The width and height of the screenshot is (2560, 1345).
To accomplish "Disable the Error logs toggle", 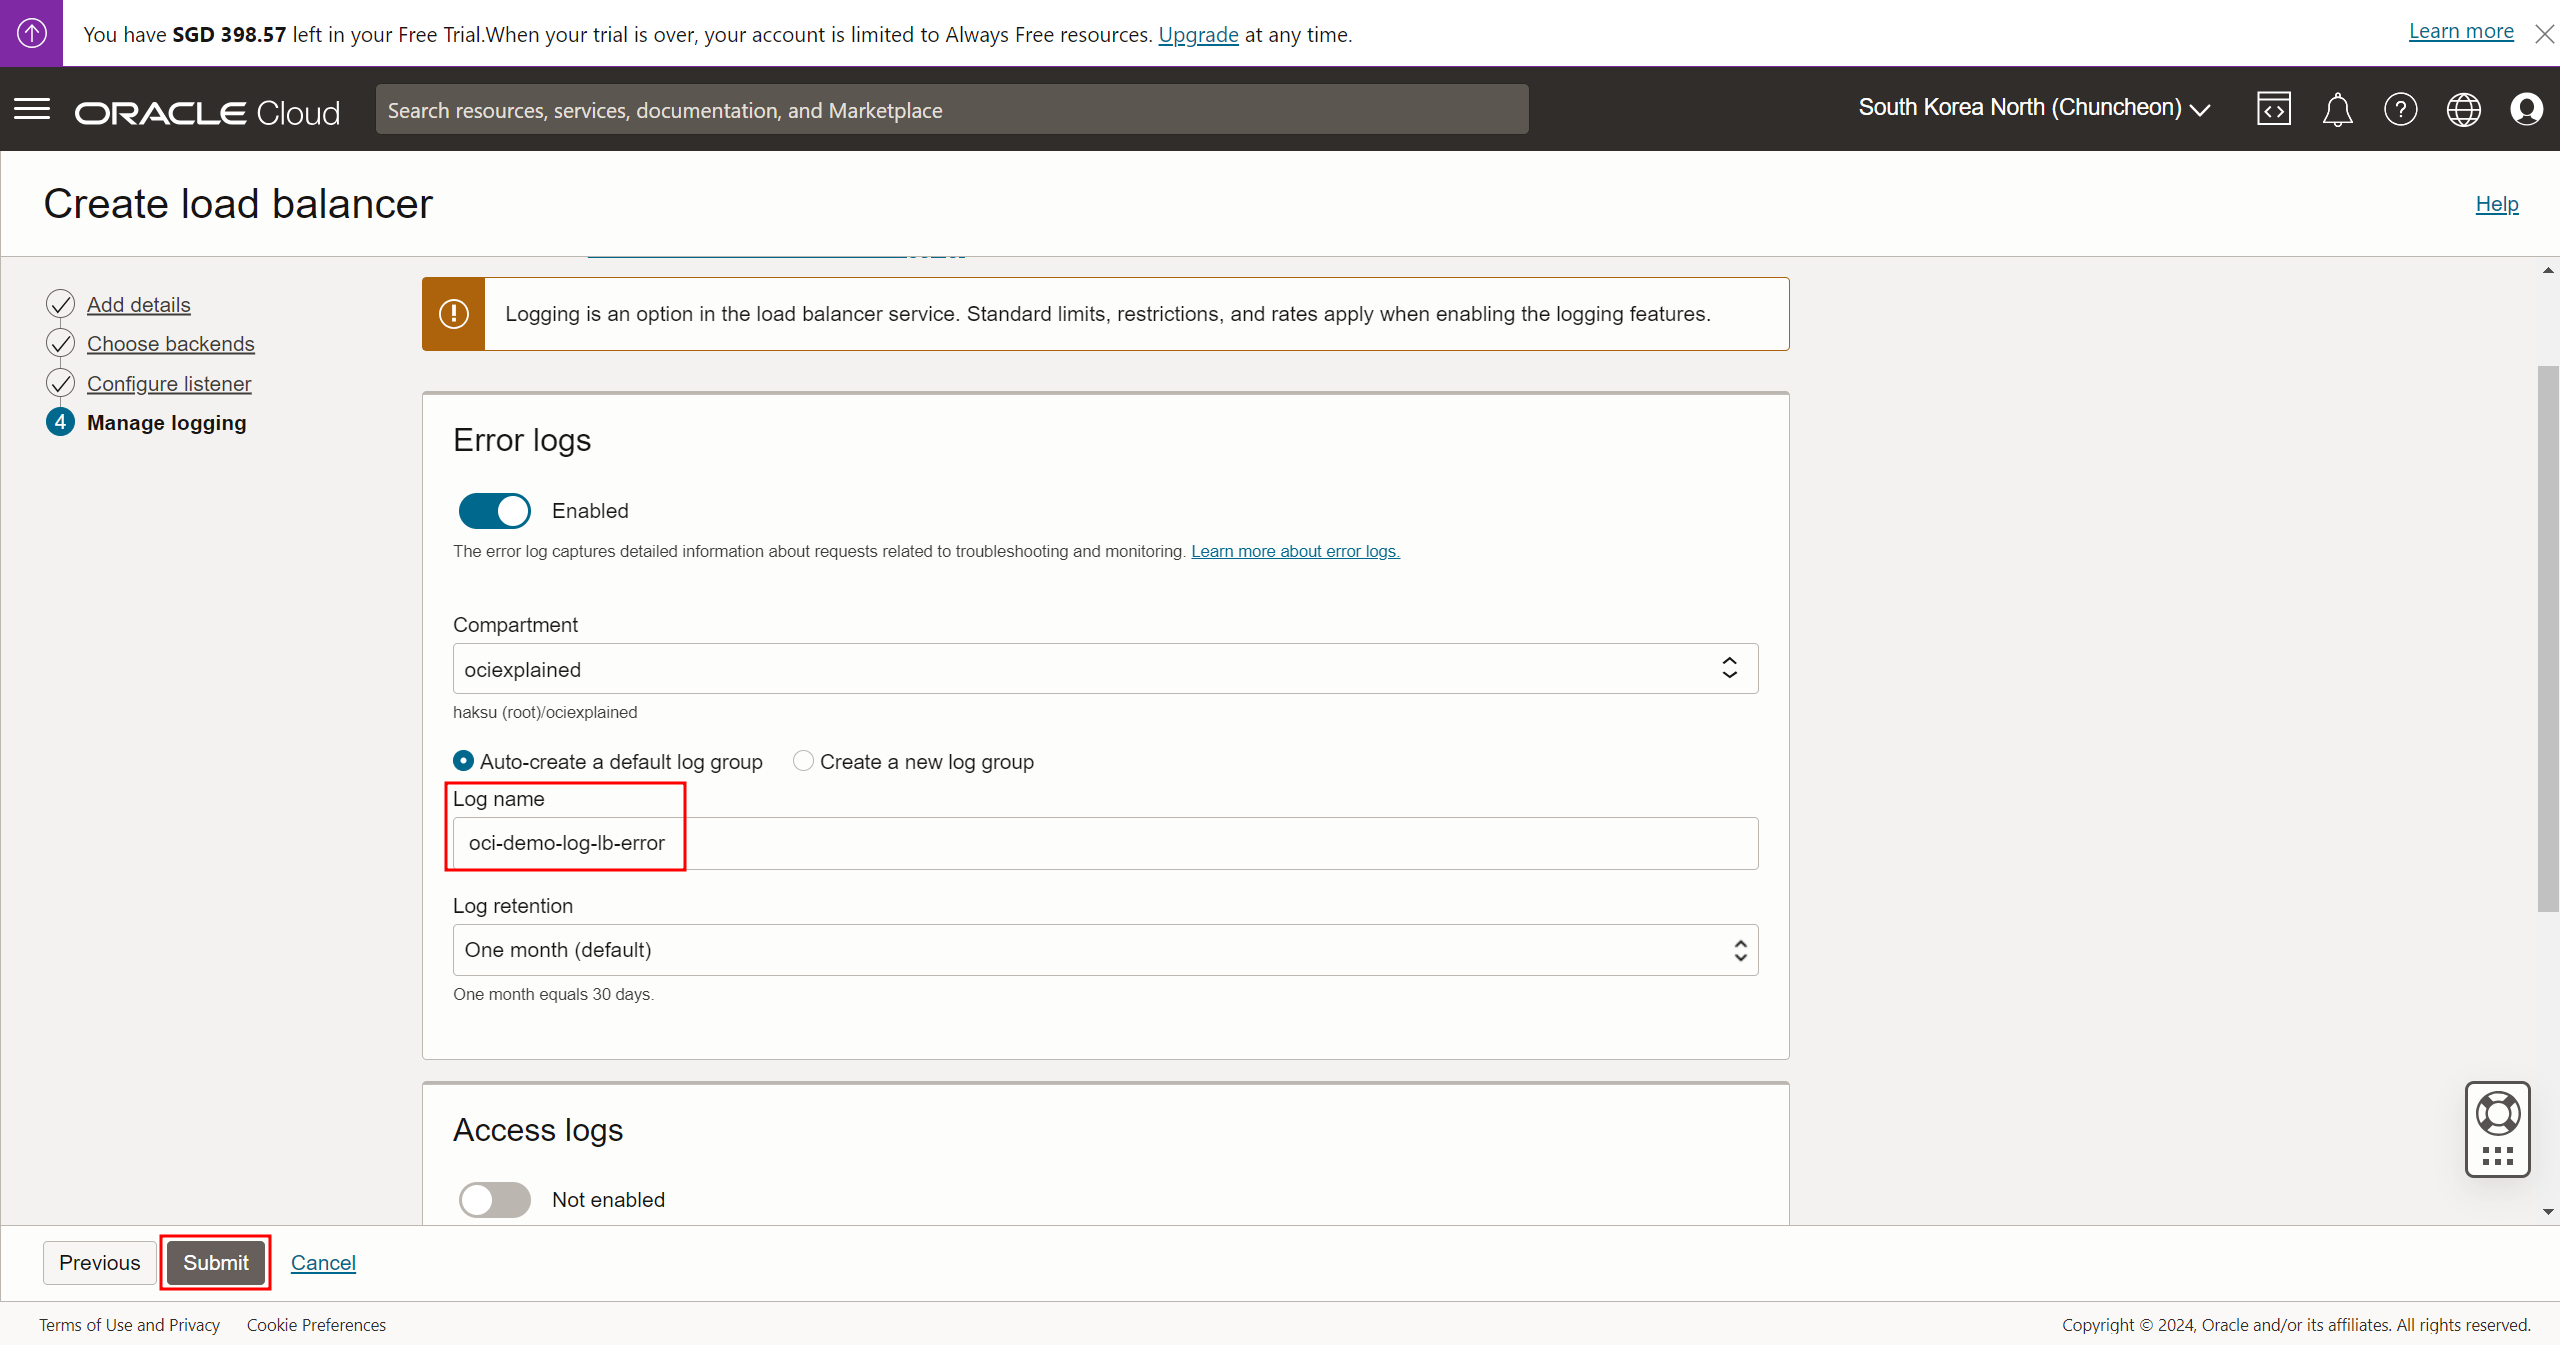I will tap(494, 511).
